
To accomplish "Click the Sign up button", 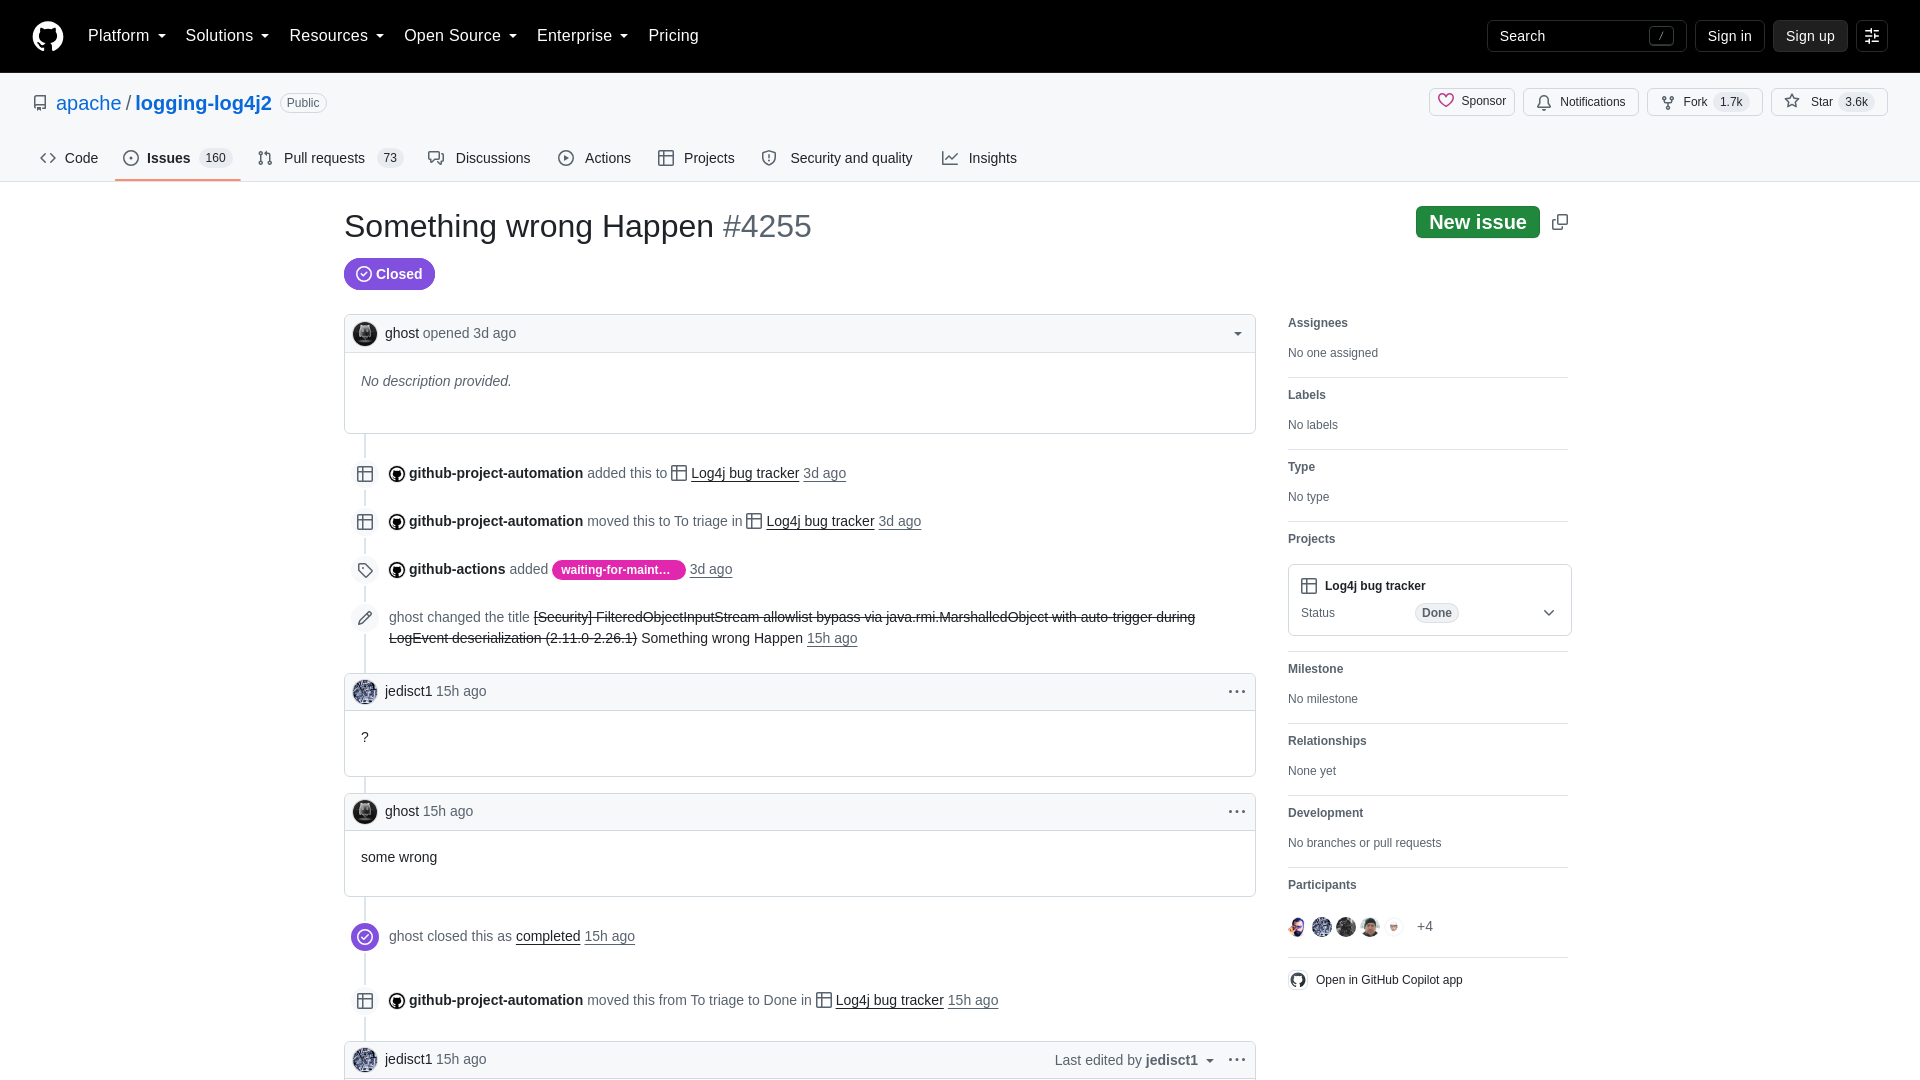I will [1810, 36].
